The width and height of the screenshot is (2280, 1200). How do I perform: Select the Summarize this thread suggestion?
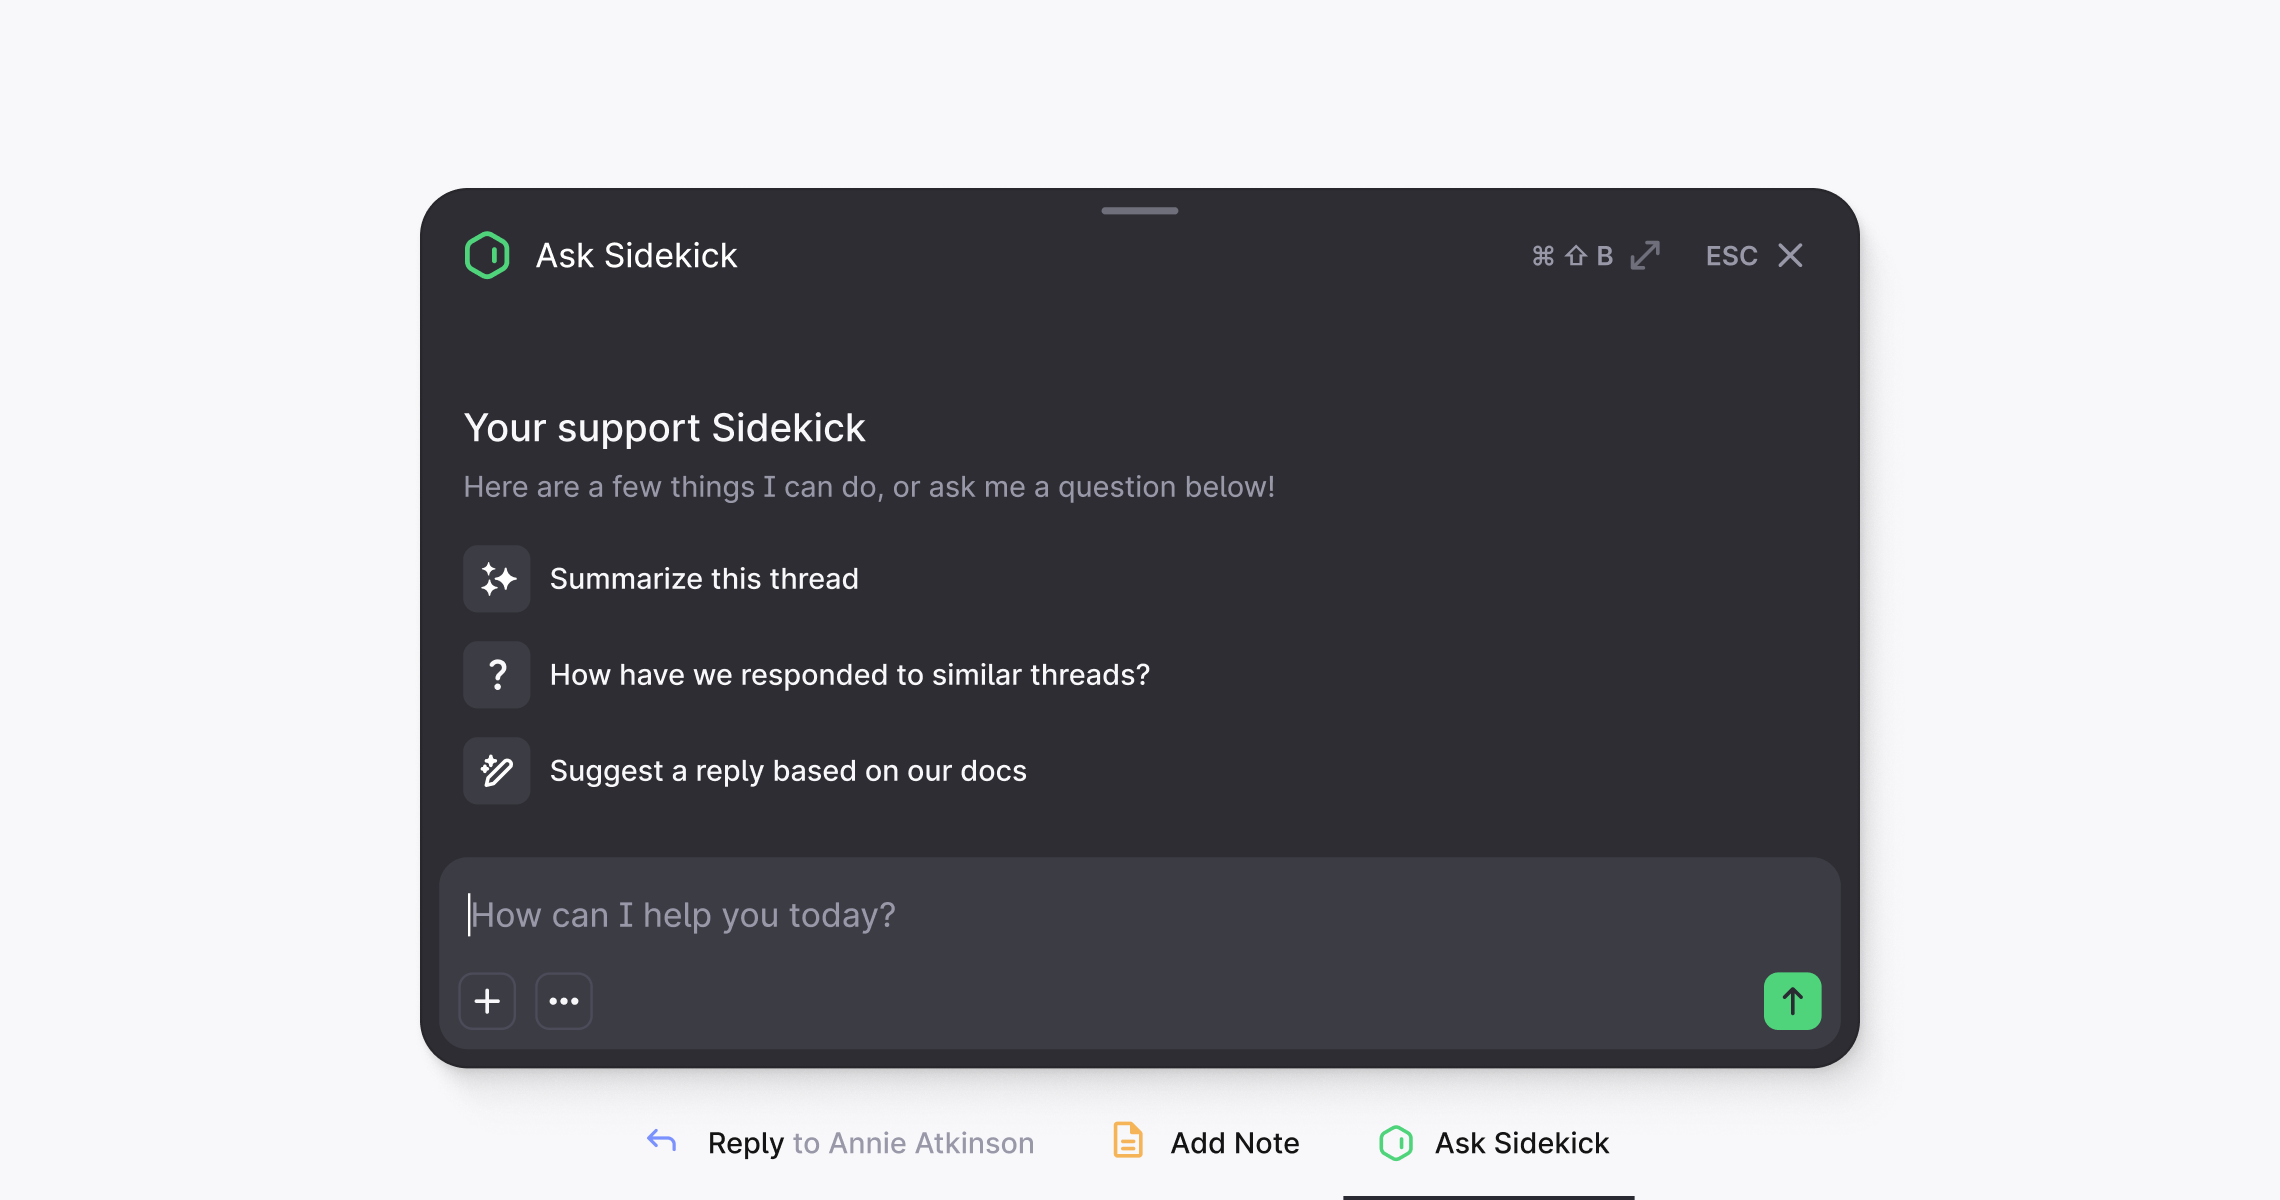tap(704, 579)
